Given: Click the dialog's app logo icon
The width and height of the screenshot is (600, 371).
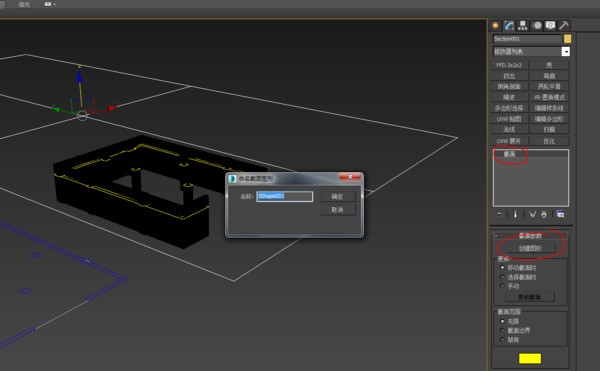Looking at the screenshot, I should (232, 179).
